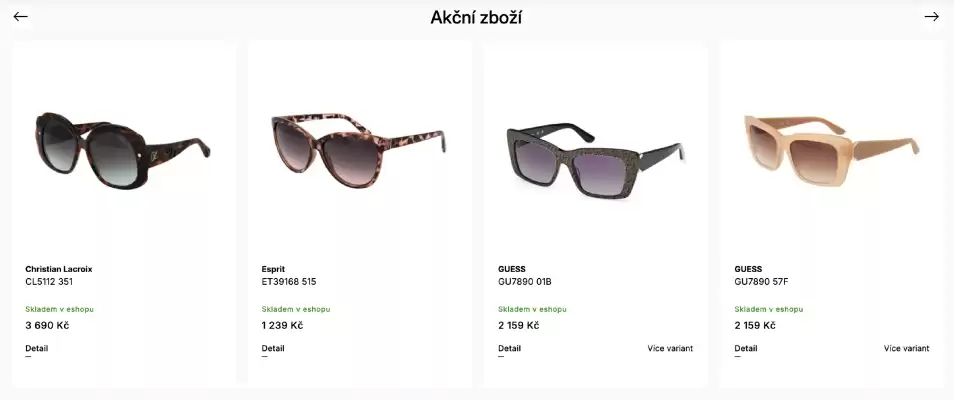954x400 pixels.
Task: Click the ET39168 515 model title
Action: (289, 282)
